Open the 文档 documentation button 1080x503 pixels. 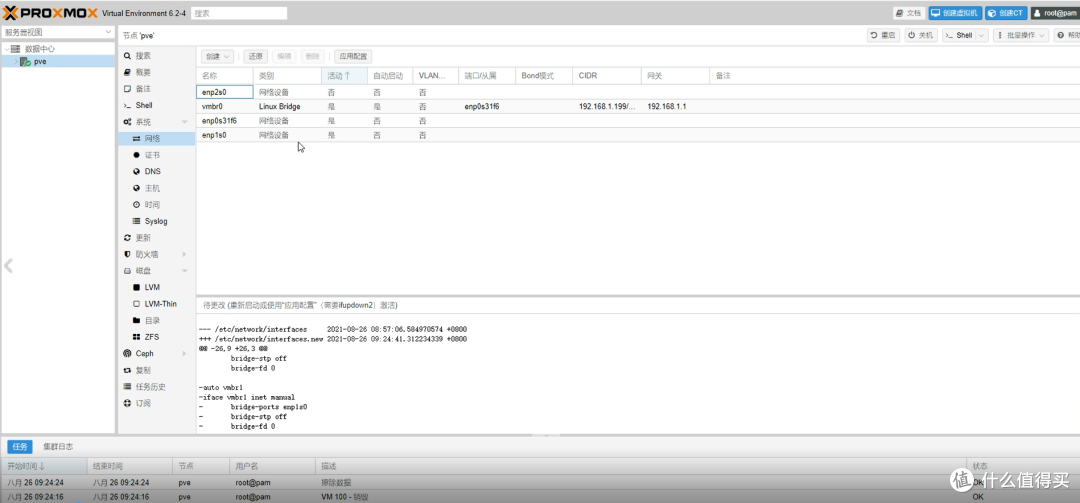(909, 13)
